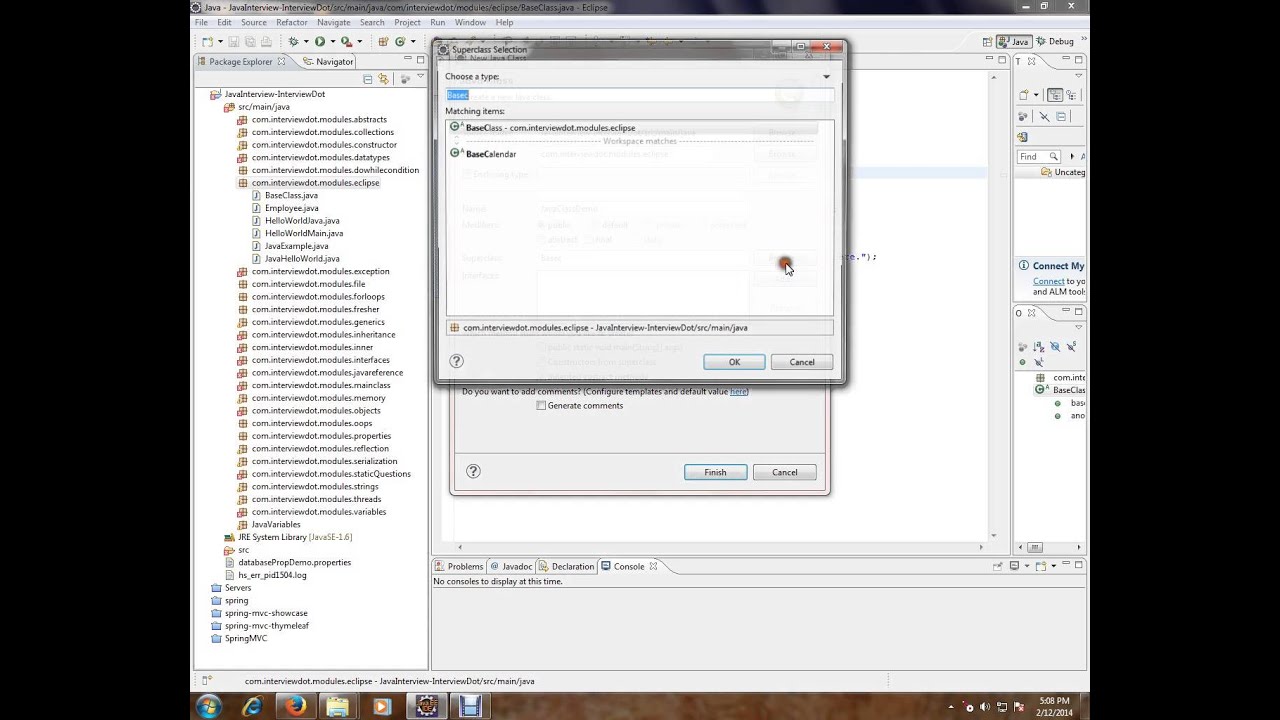Toggle Link with Editor in Package Explorer
This screenshot has width=1280, height=720.
point(383,79)
